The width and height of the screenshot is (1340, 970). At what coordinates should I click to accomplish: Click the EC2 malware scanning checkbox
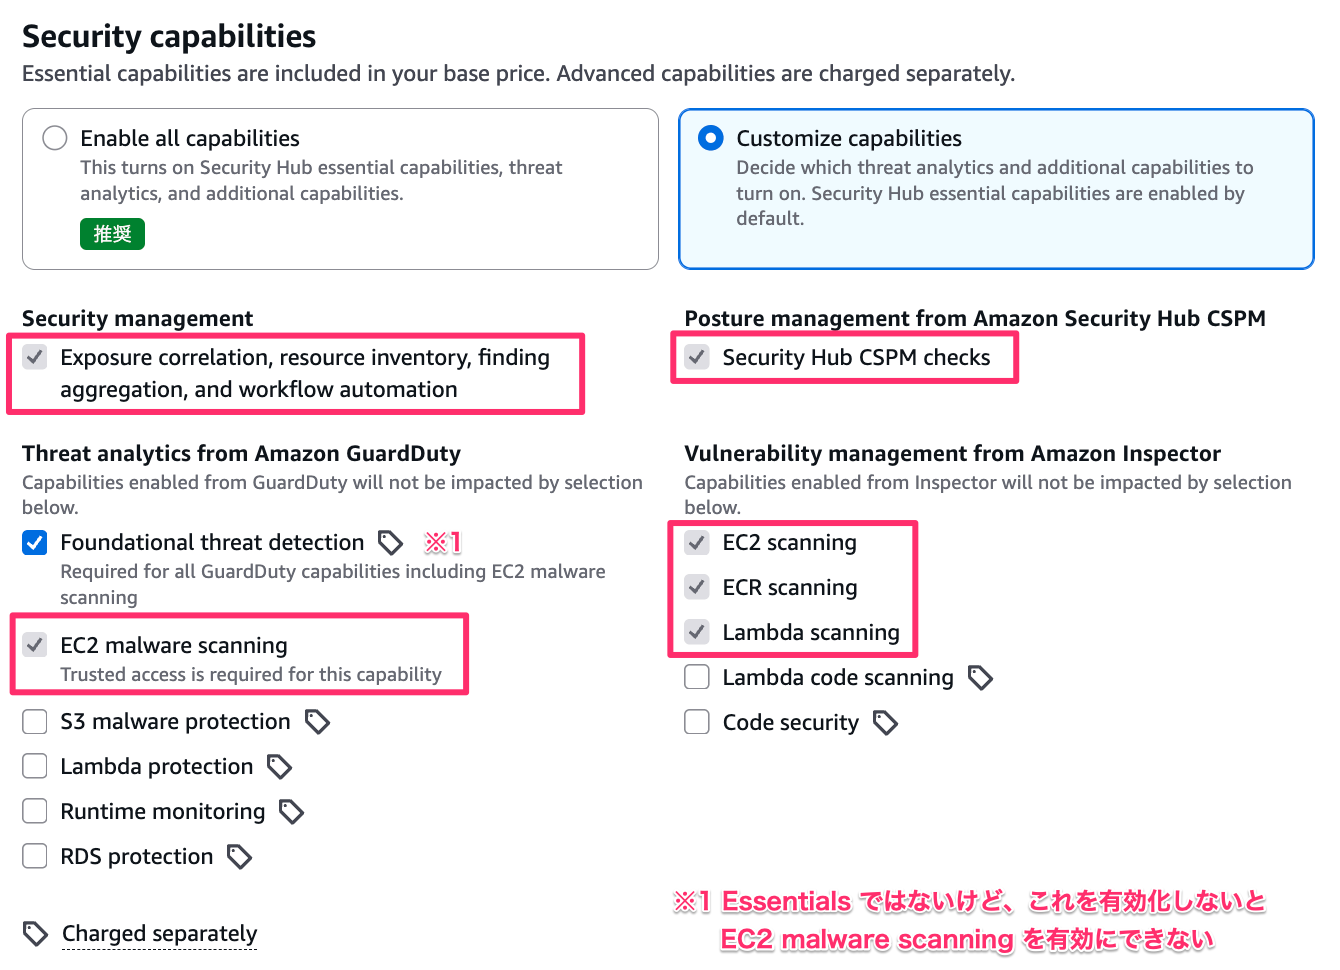pyautogui.click(x=35, y=645)
